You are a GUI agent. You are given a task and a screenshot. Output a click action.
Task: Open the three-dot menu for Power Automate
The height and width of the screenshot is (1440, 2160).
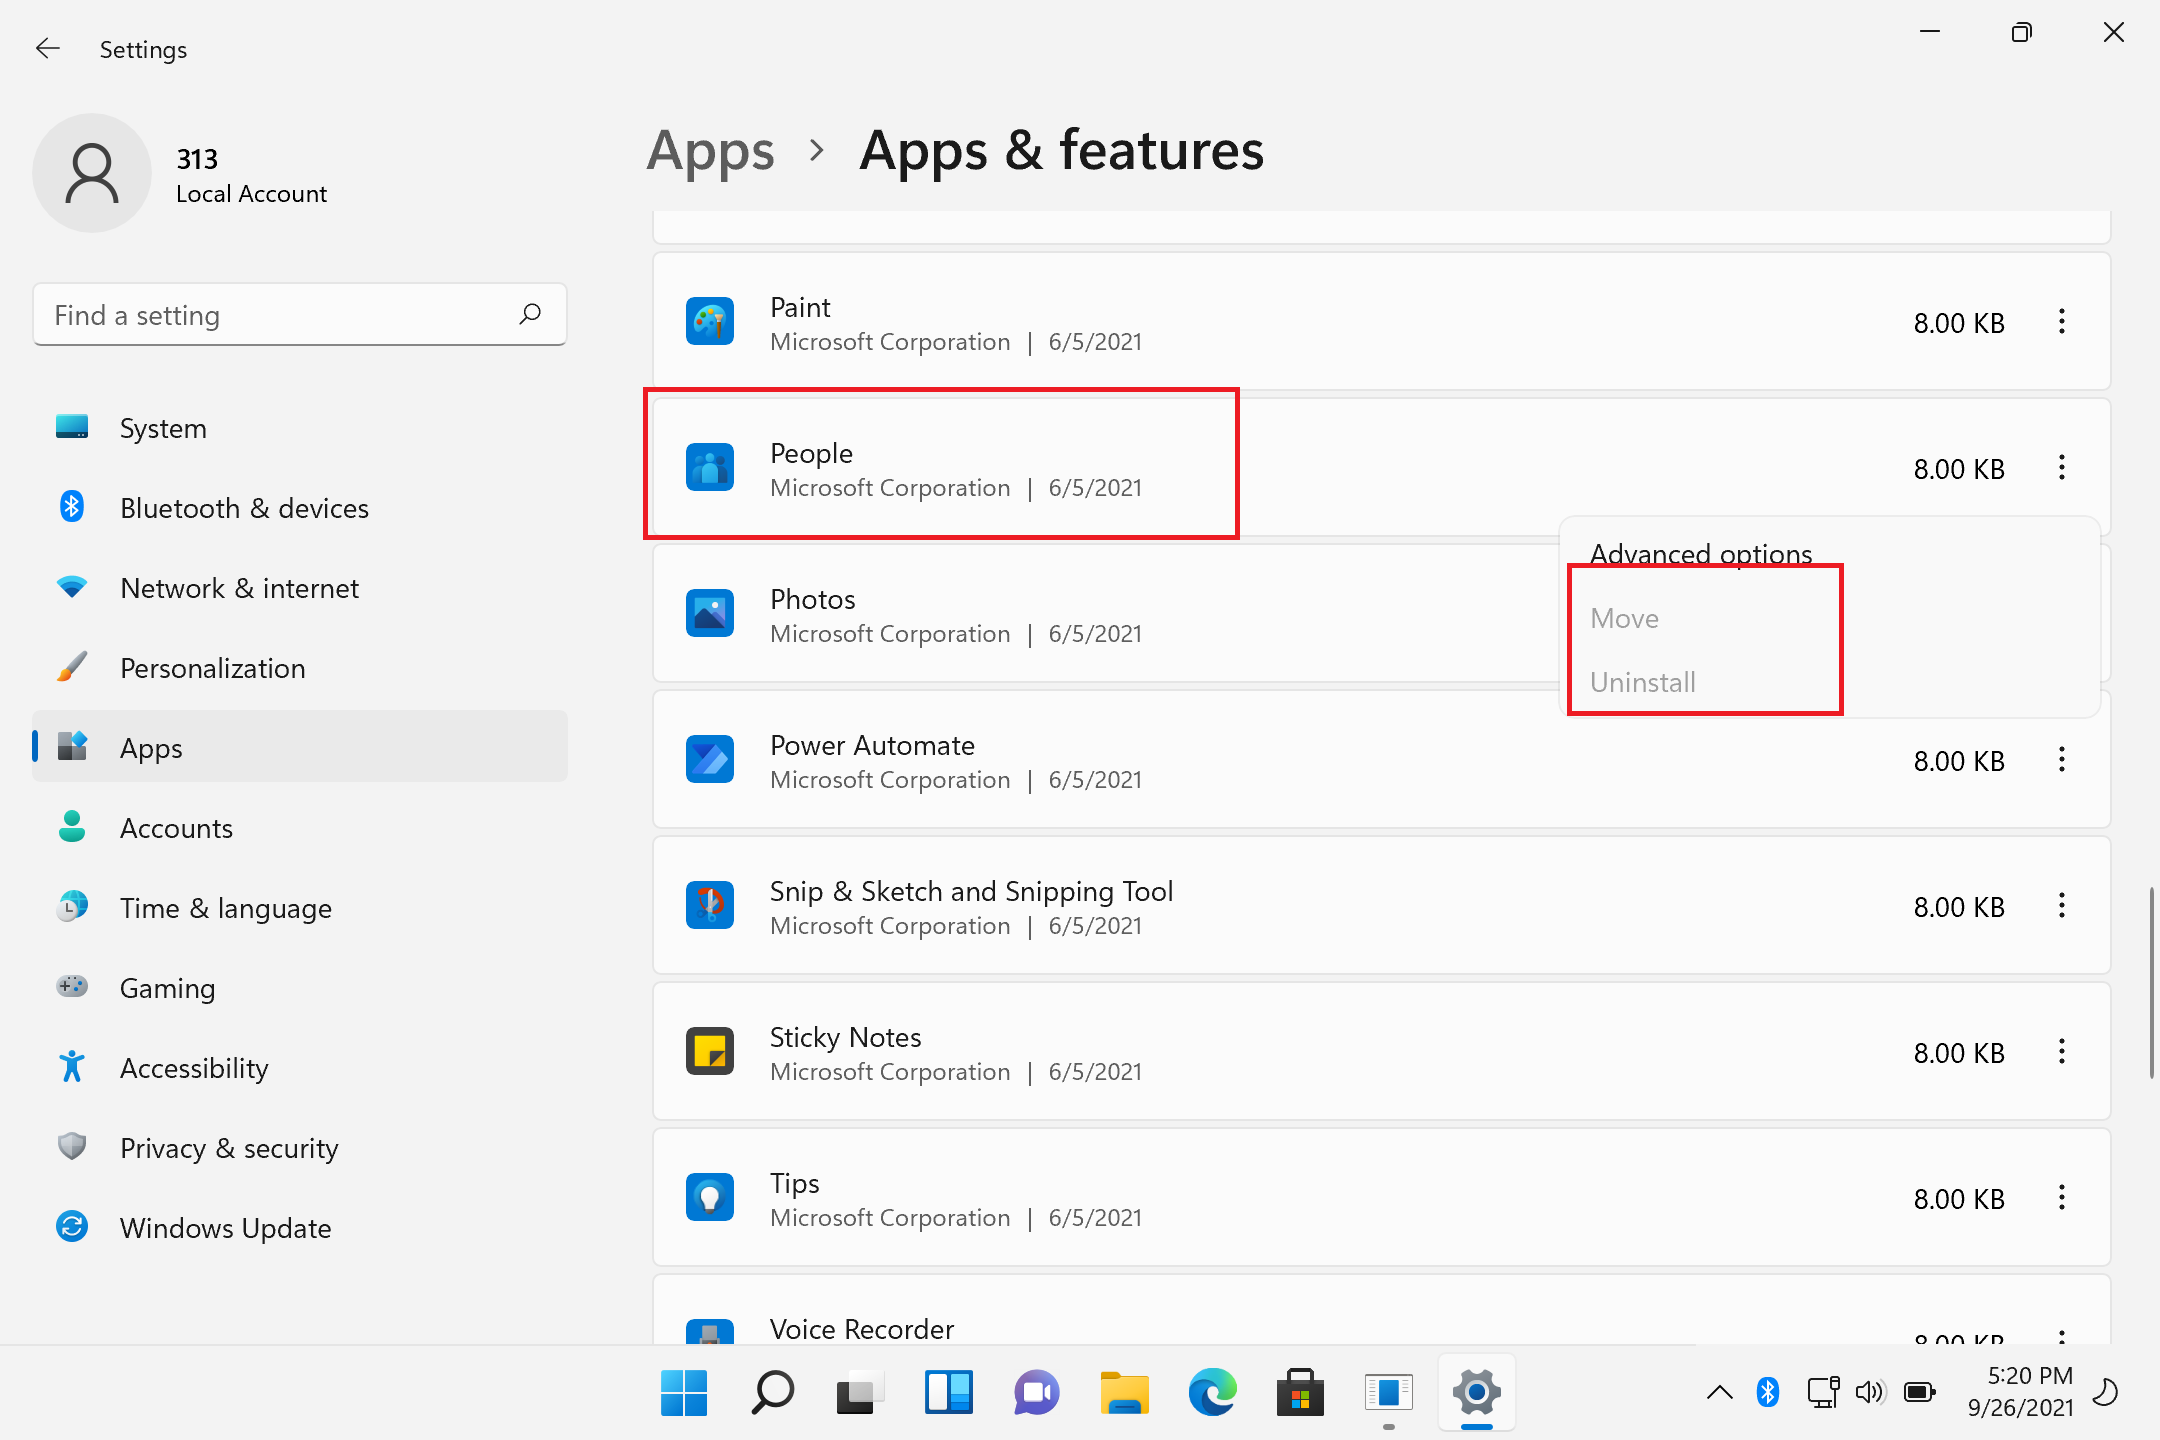click(2062, 760)
